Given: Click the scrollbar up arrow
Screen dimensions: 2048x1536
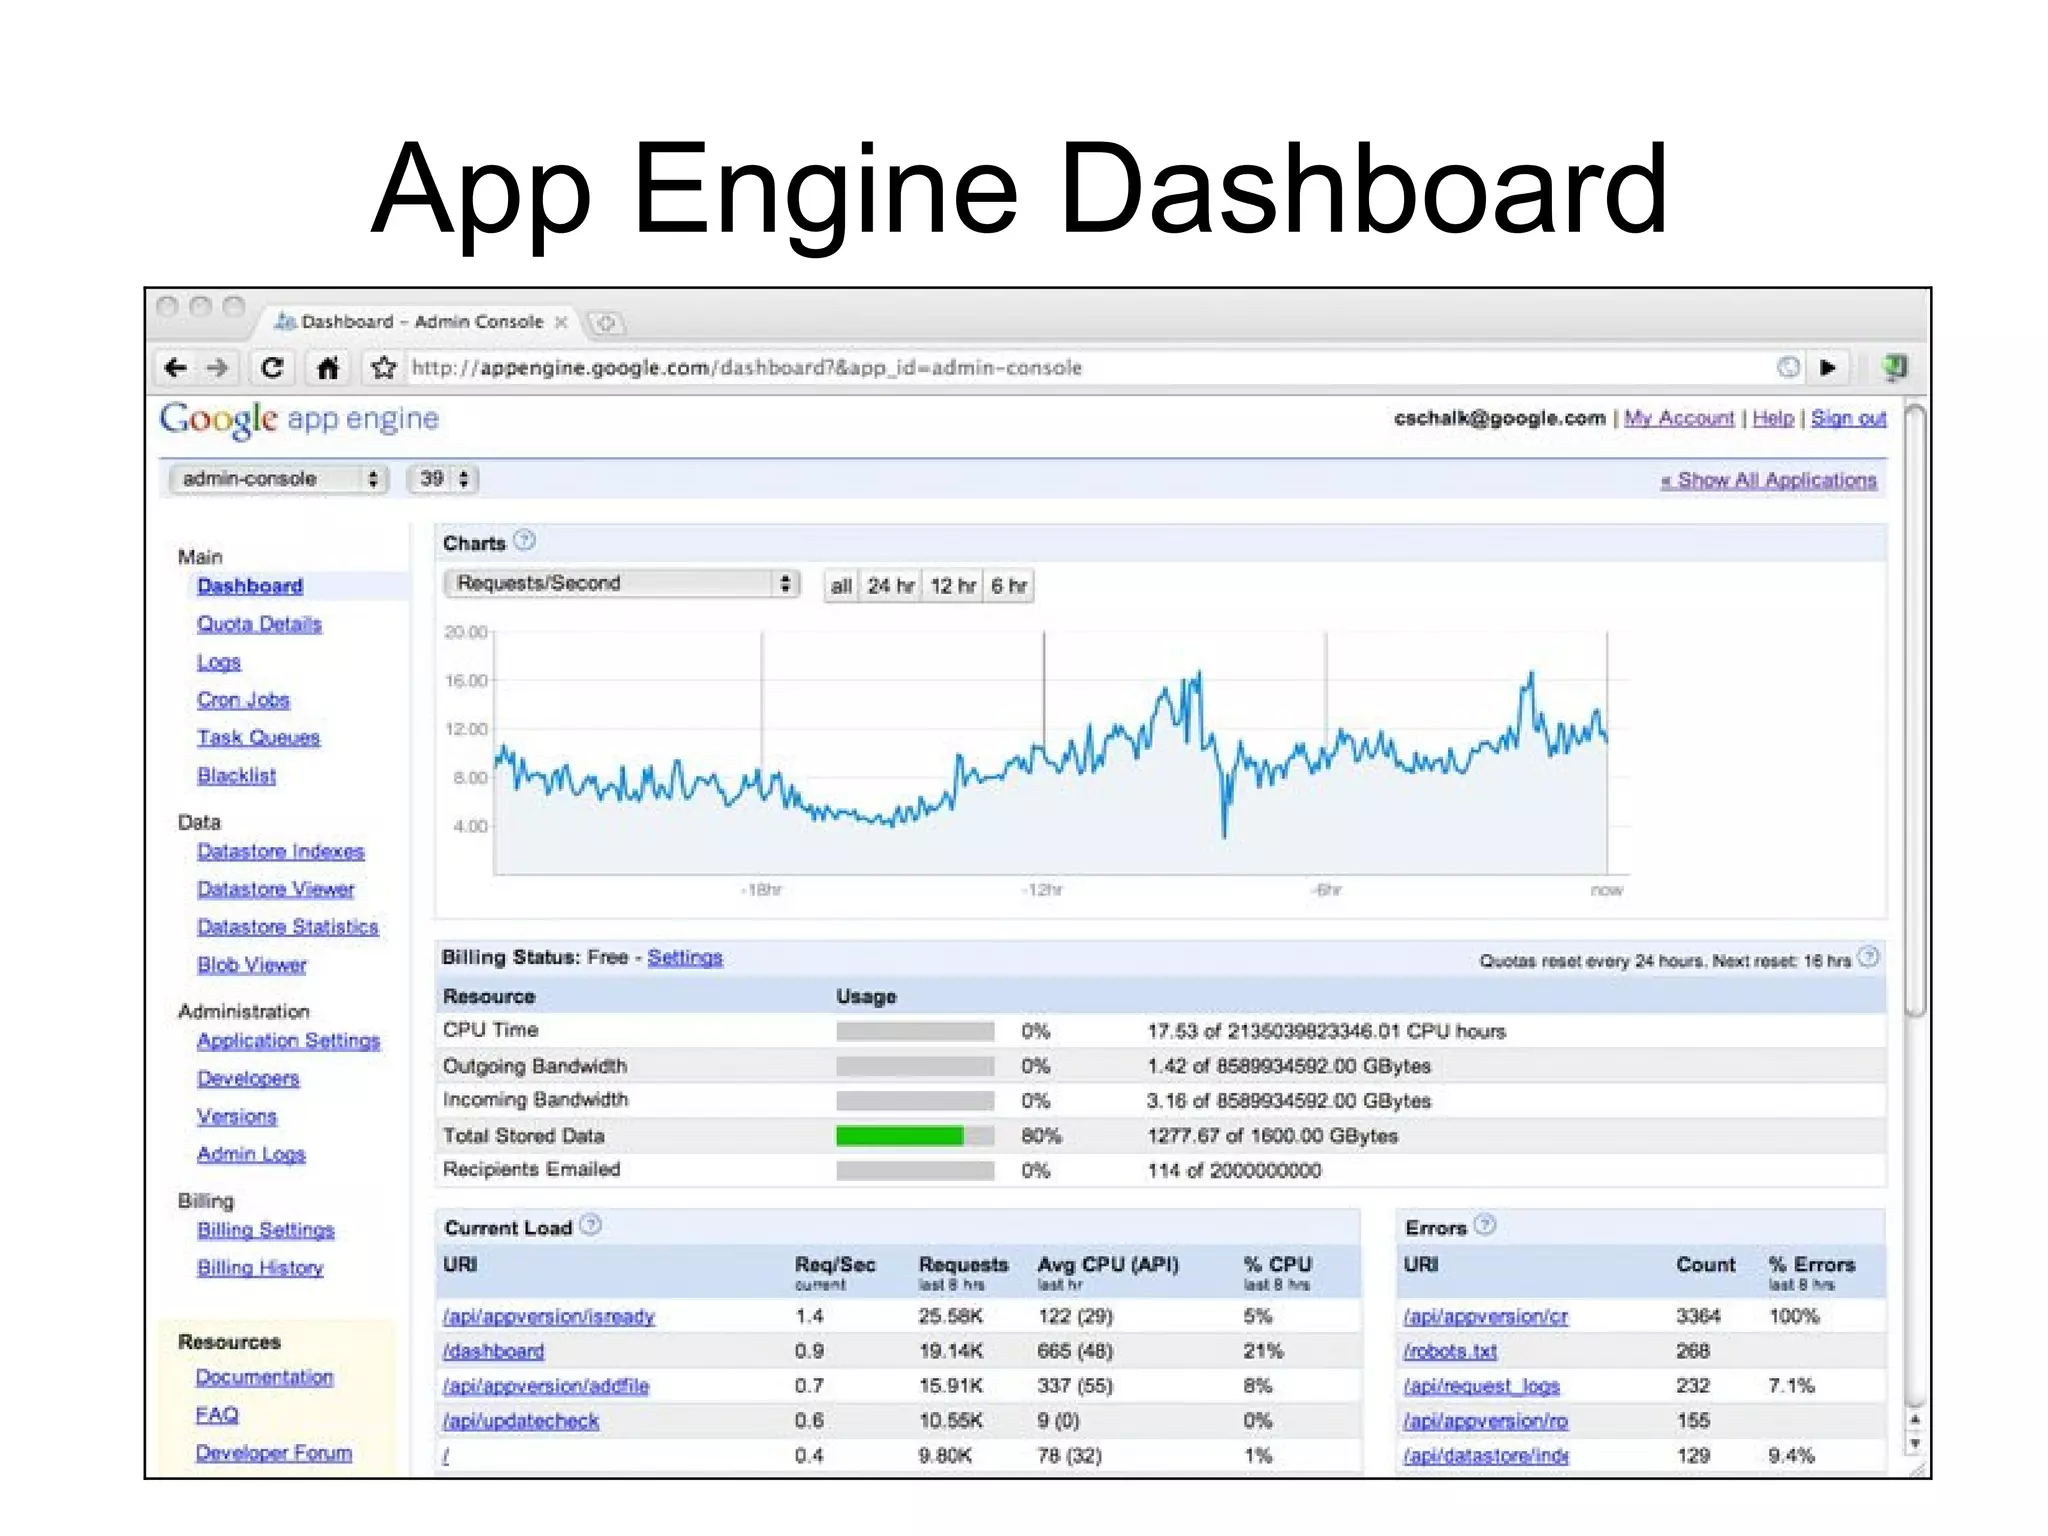Looking at the screenshot, I should tap(1914, 1419).
